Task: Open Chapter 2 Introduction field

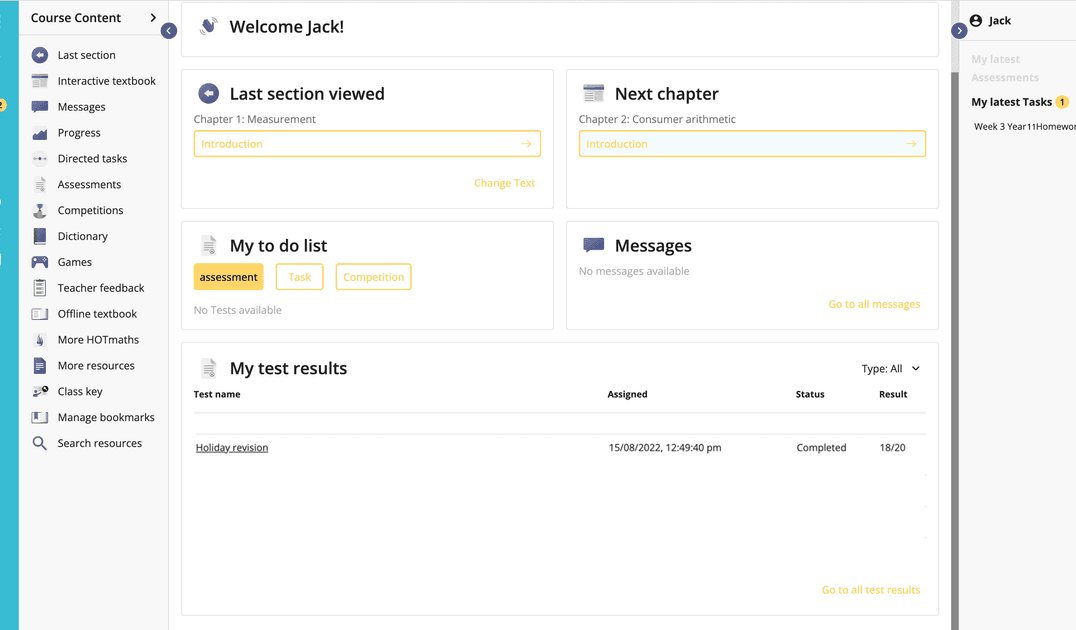Action: [751, 144]
